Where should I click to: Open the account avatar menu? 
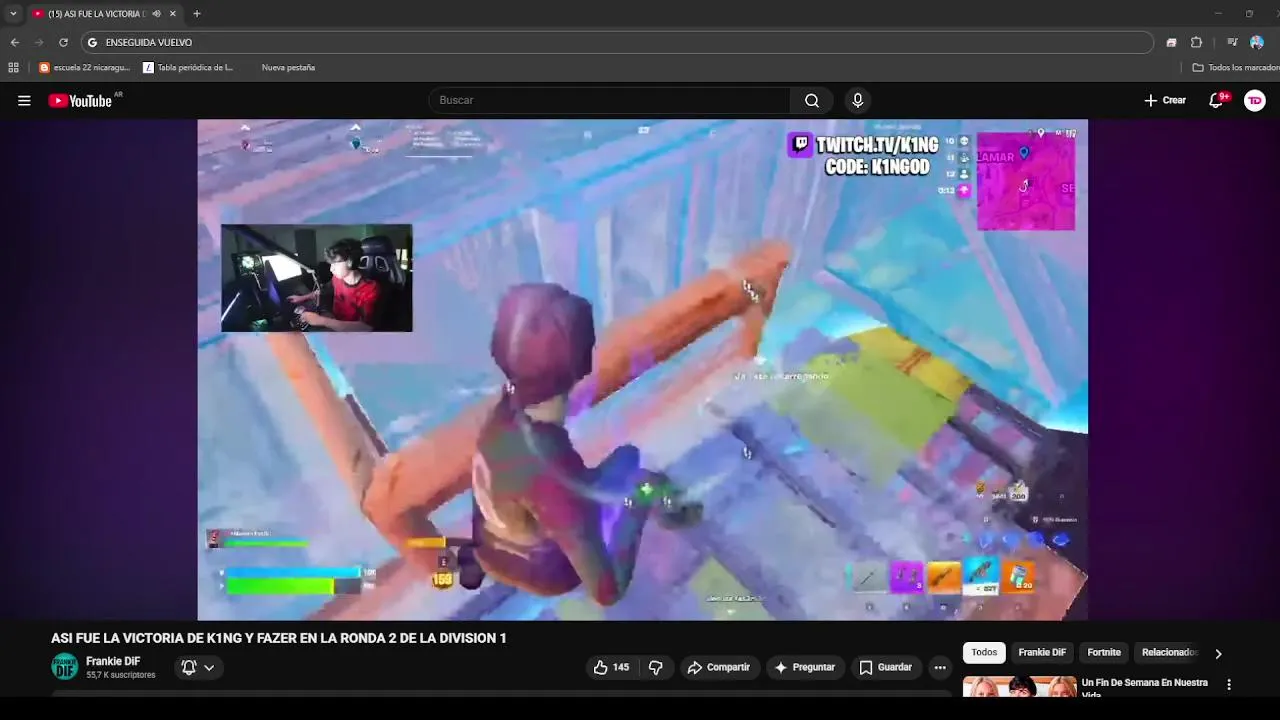point(1255,100)
